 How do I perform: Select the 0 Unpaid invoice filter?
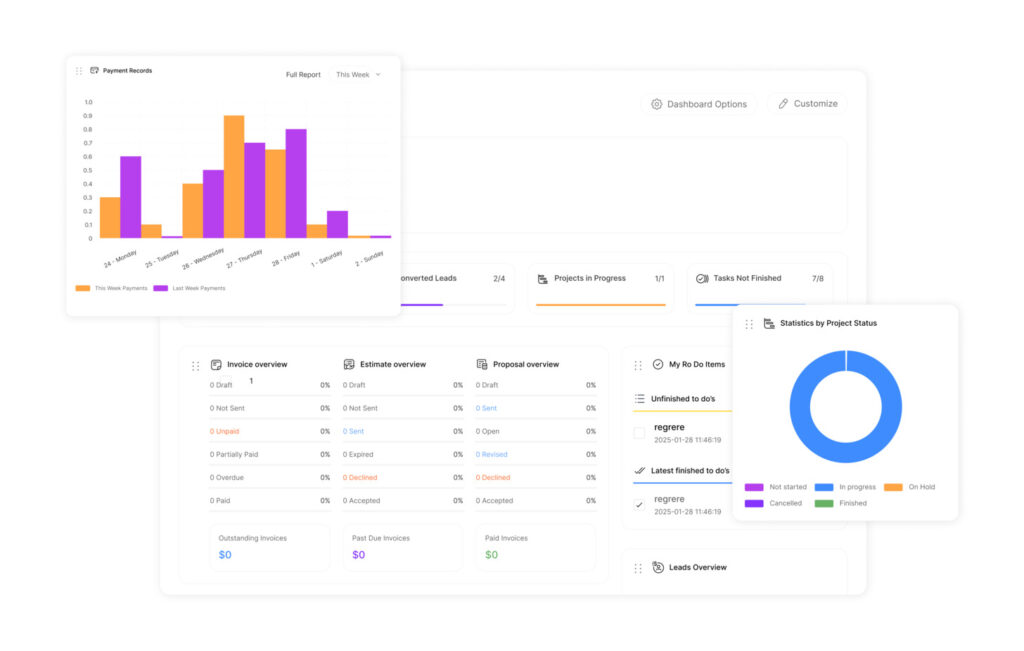(x=226, y=431)
